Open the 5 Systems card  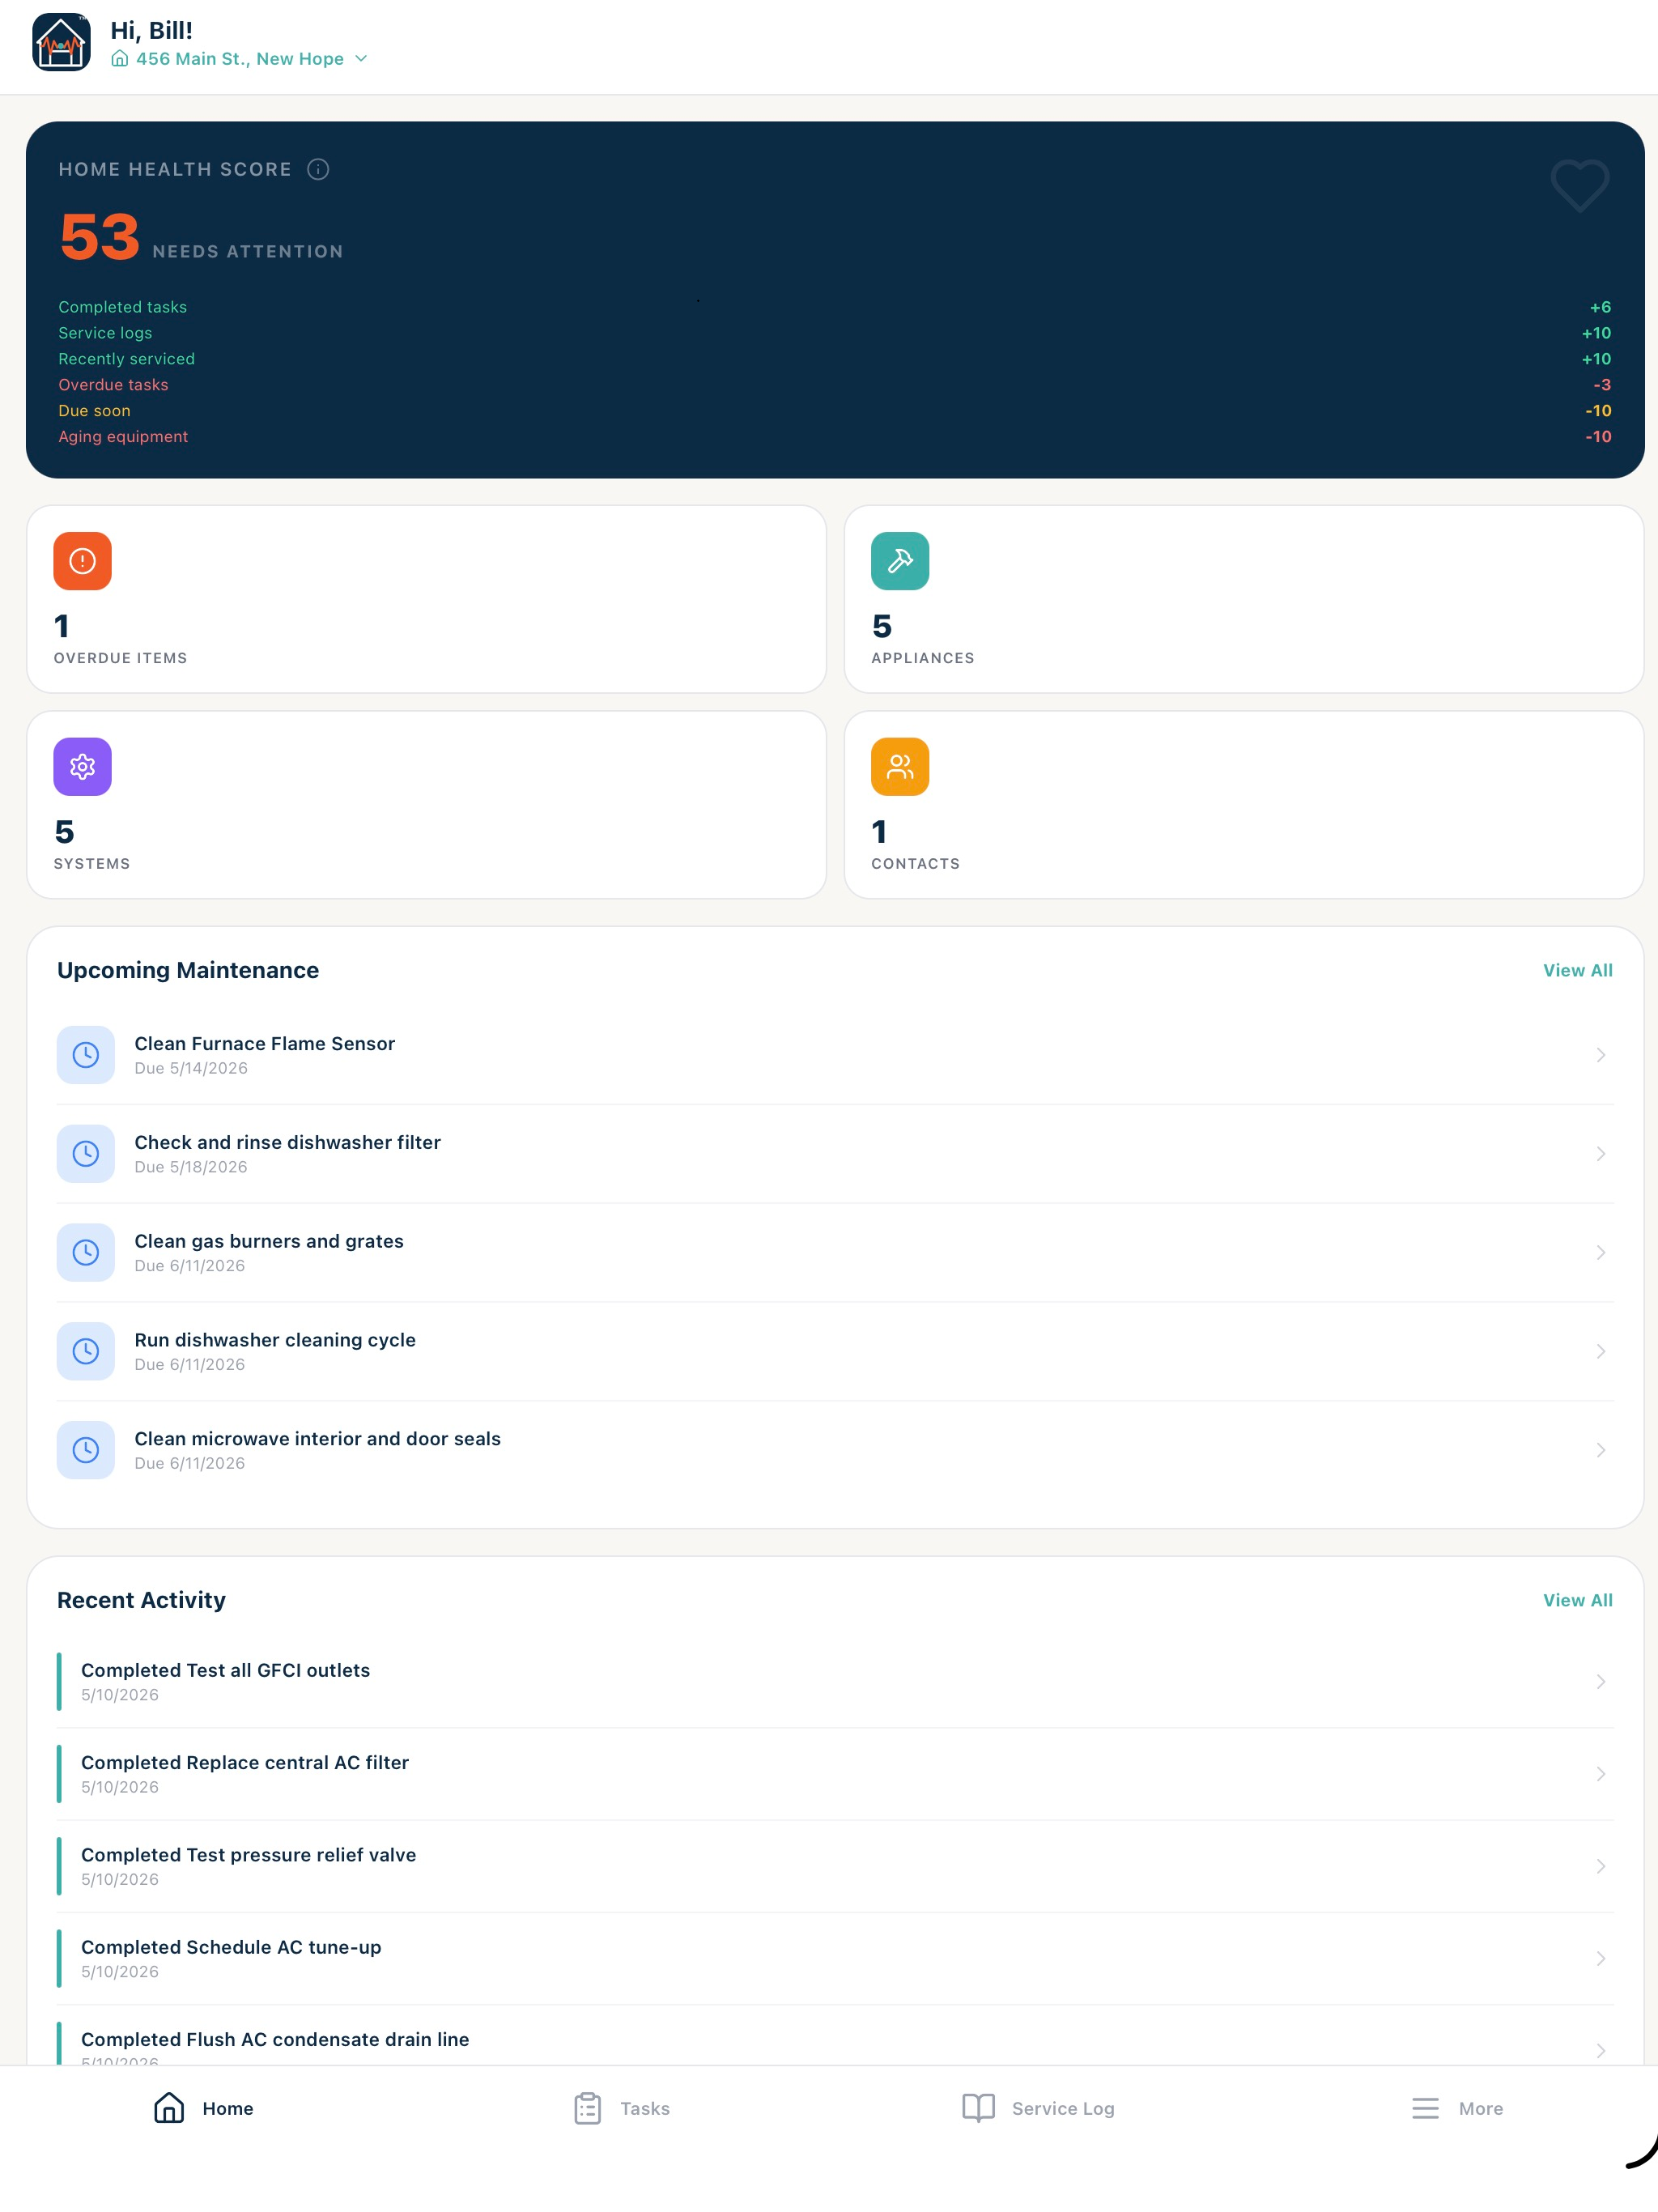427,805
